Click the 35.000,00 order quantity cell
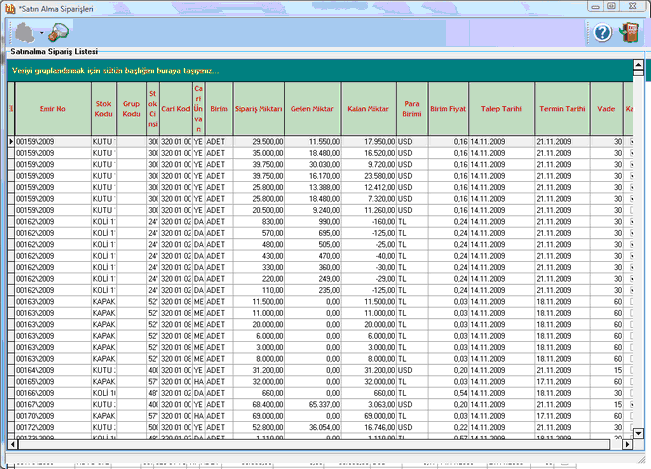The image size is (651, 469). (259, 153)
